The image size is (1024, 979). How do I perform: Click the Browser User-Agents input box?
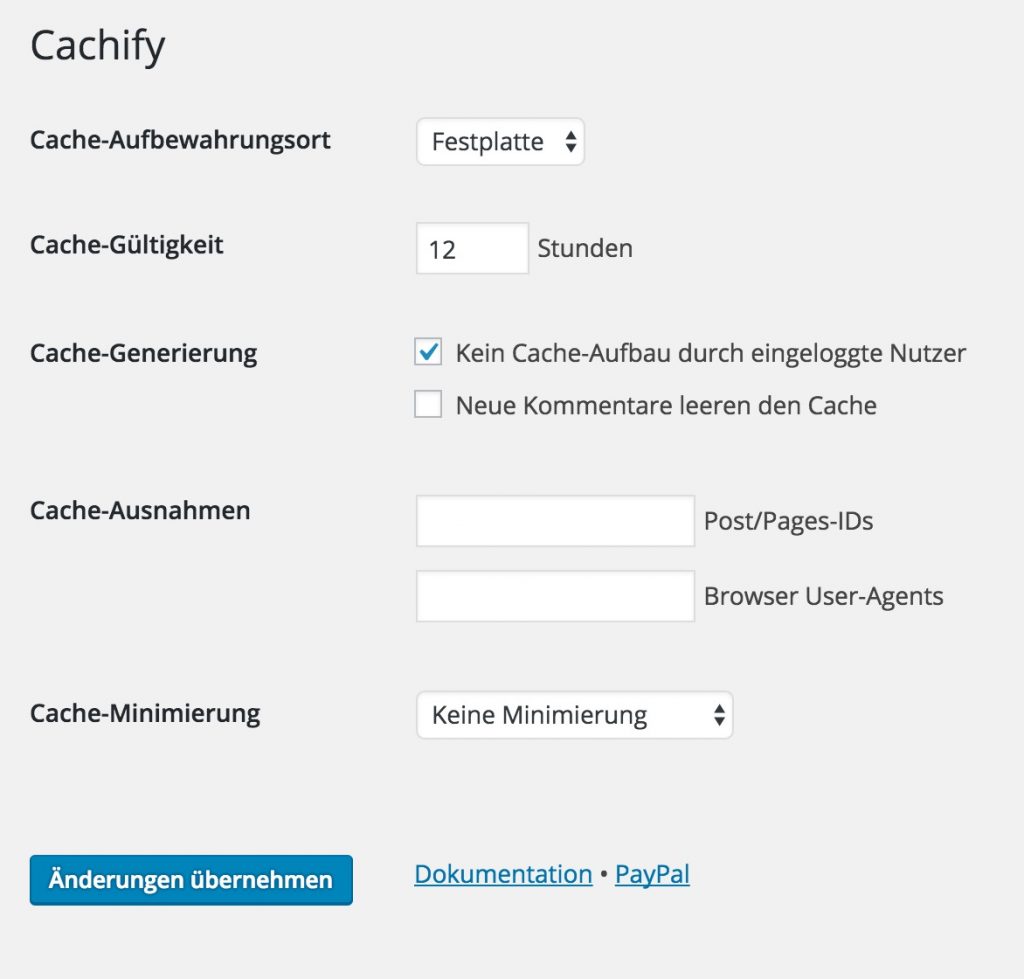tap(554, 595)
